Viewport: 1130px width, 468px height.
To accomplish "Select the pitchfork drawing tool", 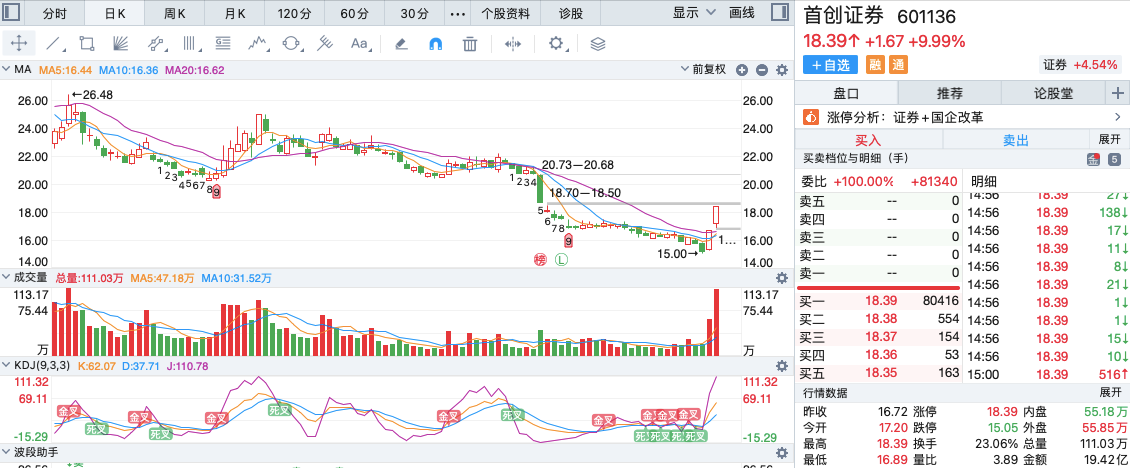I will tap(326, 43).
